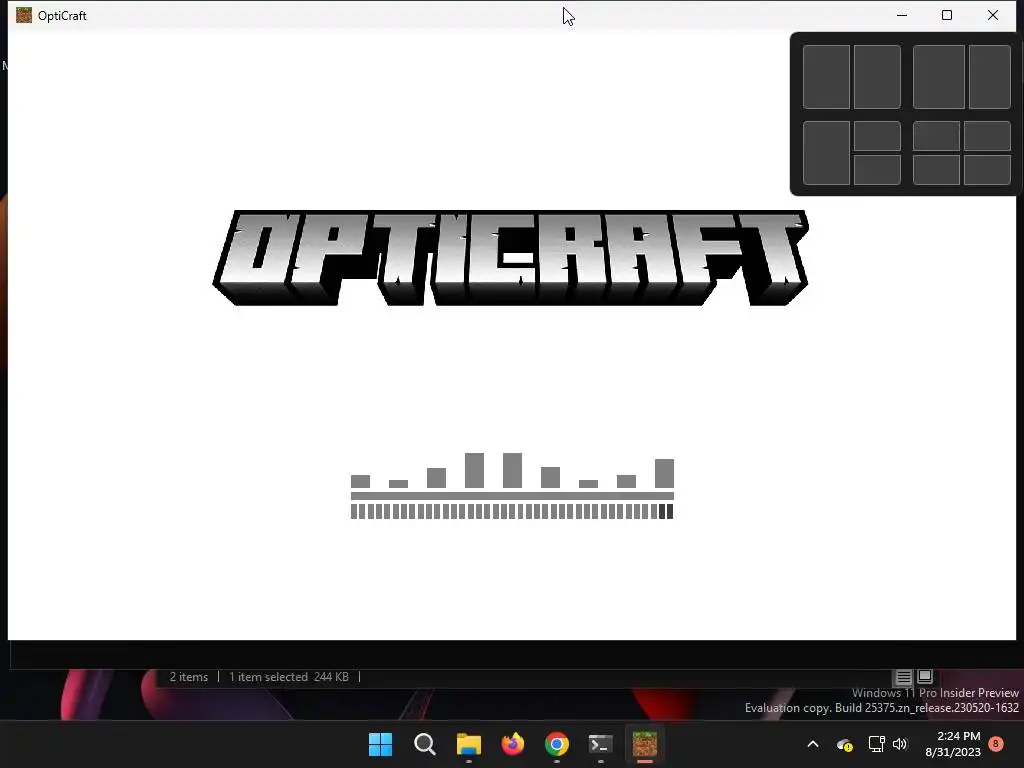Open taskbar Search

tap(424, 744)
